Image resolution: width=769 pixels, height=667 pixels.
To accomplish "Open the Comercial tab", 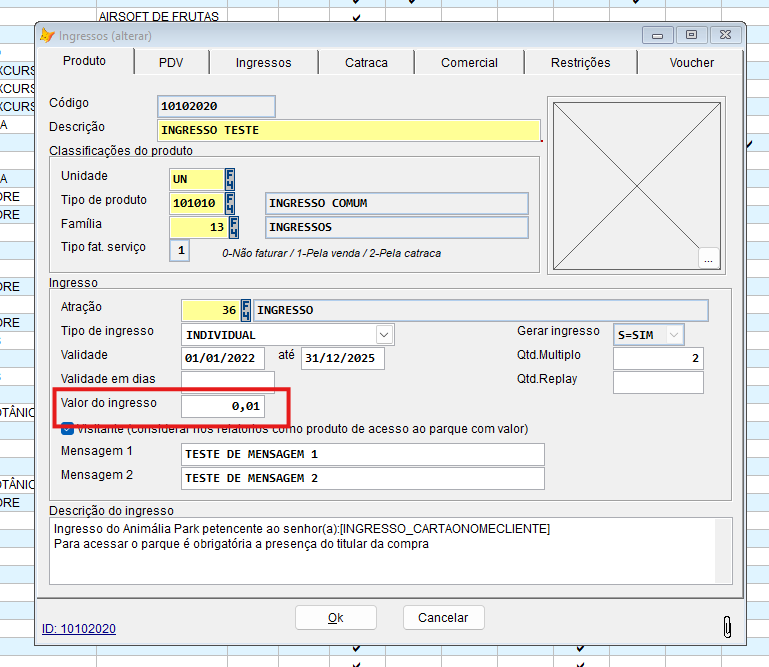I will [x=469, y=63].
